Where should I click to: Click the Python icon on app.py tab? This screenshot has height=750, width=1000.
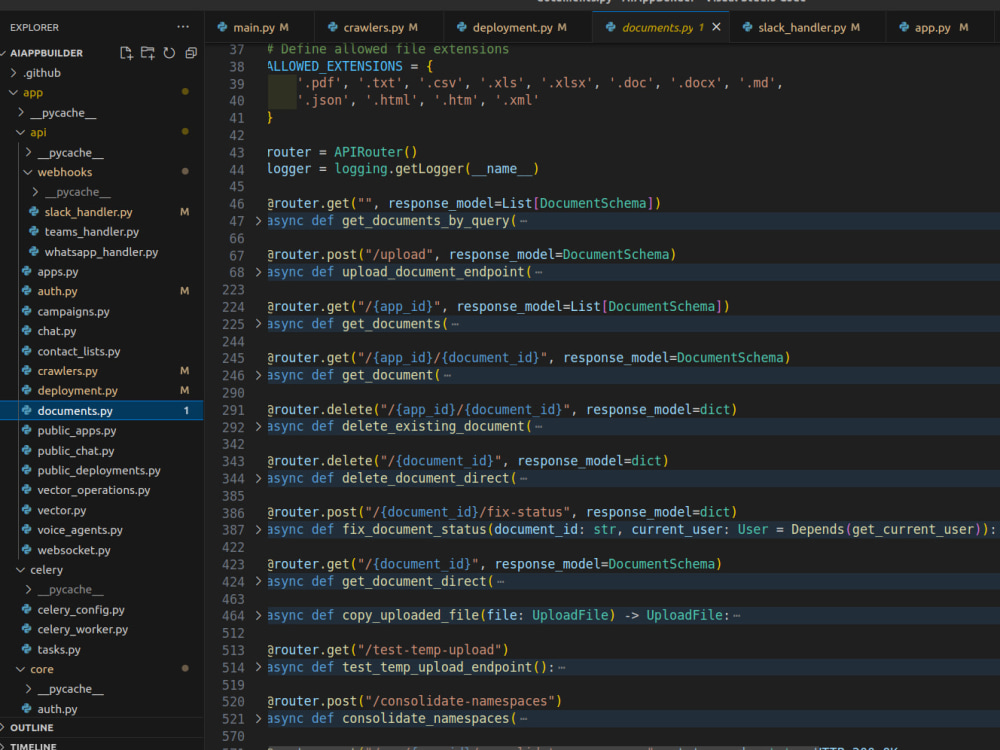coord(904,27)
